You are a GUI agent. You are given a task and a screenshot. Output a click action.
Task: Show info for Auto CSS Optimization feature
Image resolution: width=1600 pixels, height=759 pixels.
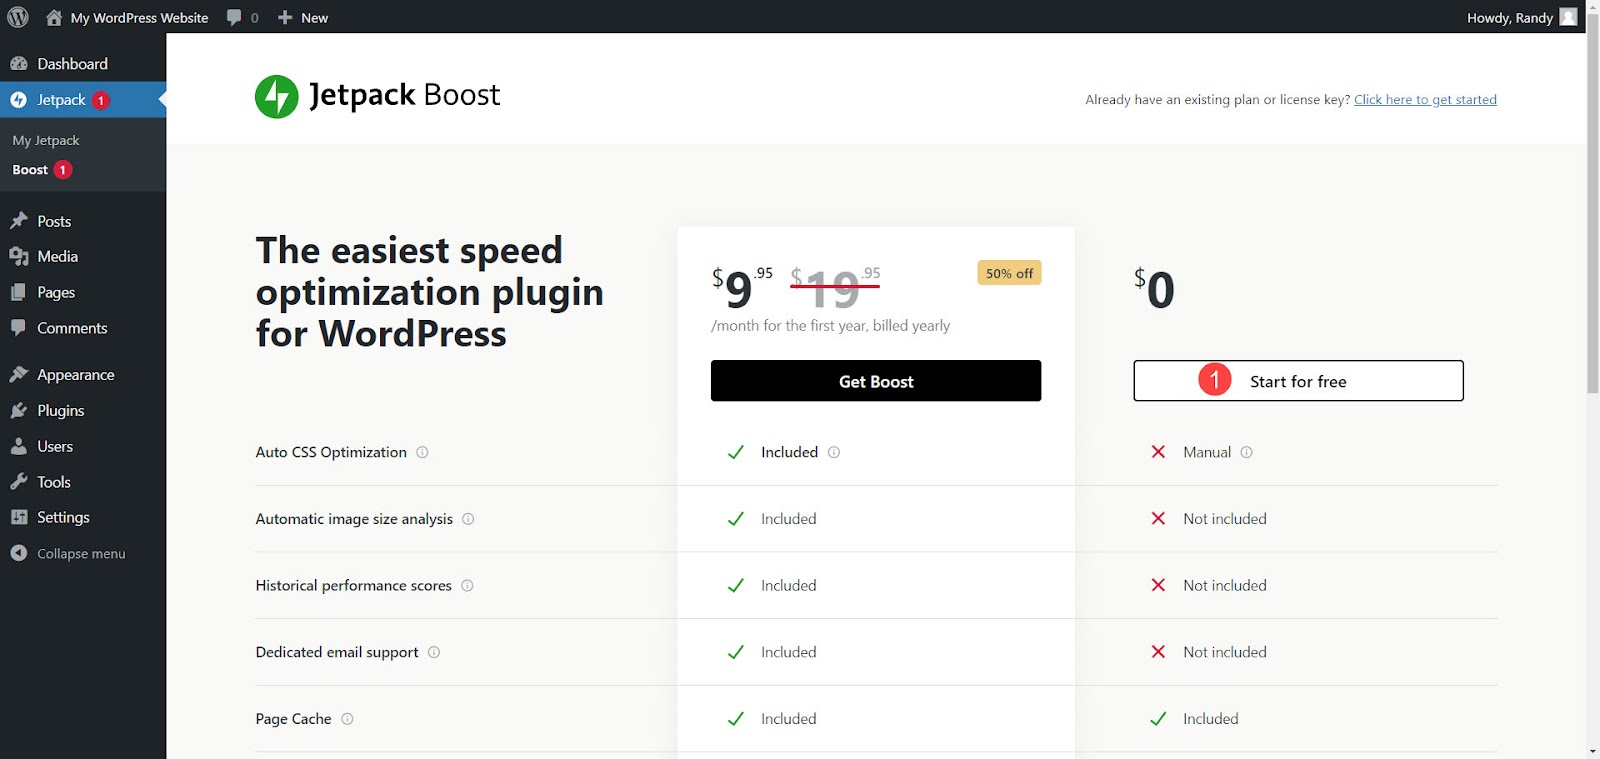click(x=422, y=452)
